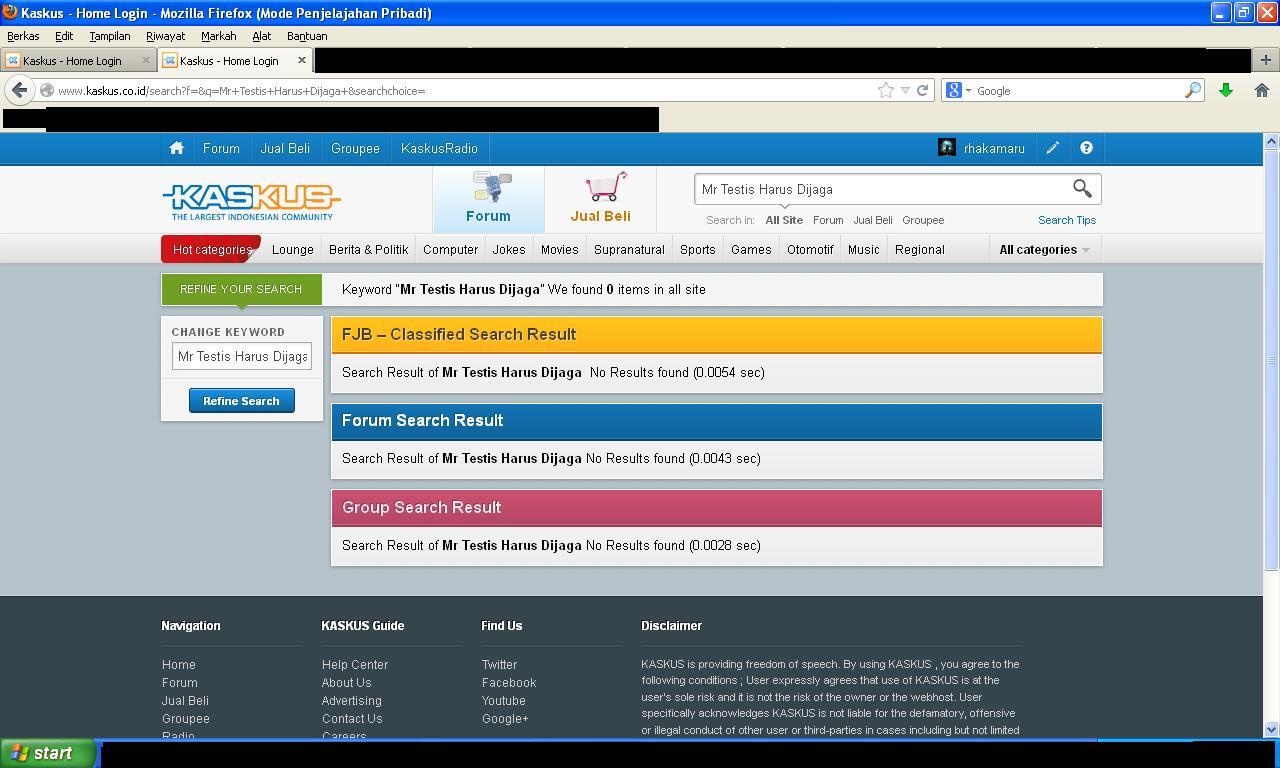This screenshot has height=768, width=1280.
Task: Open rhakamaru user profile avatar
Action: click(947, 148)
